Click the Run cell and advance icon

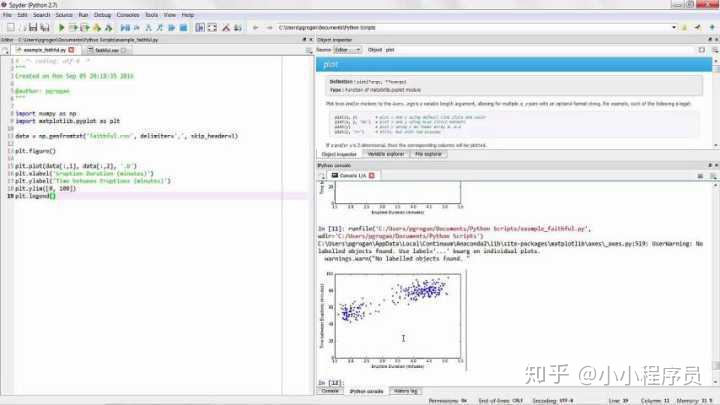click(x=85, y=28)
